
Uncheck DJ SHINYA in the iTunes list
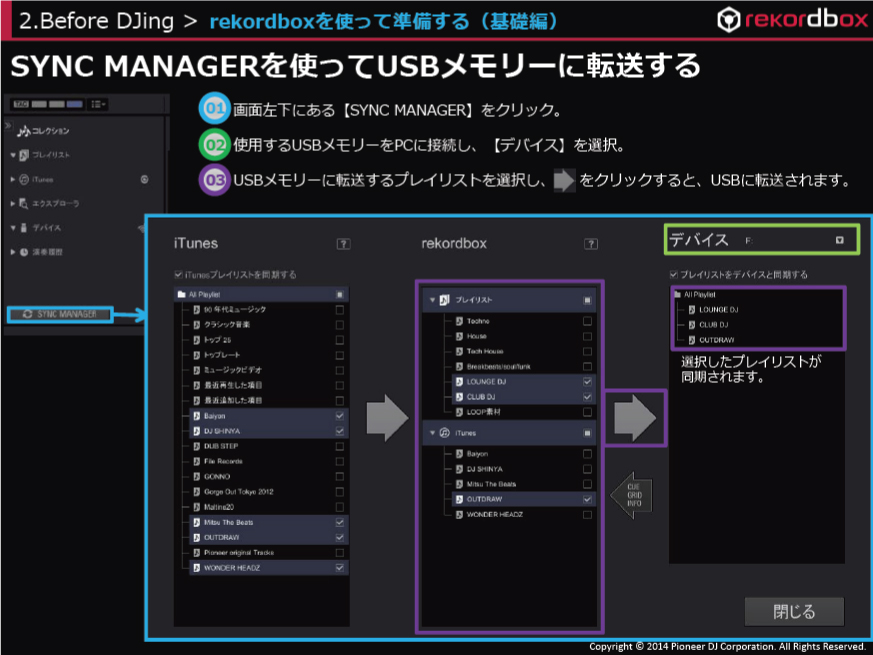[x=340, y=431]
